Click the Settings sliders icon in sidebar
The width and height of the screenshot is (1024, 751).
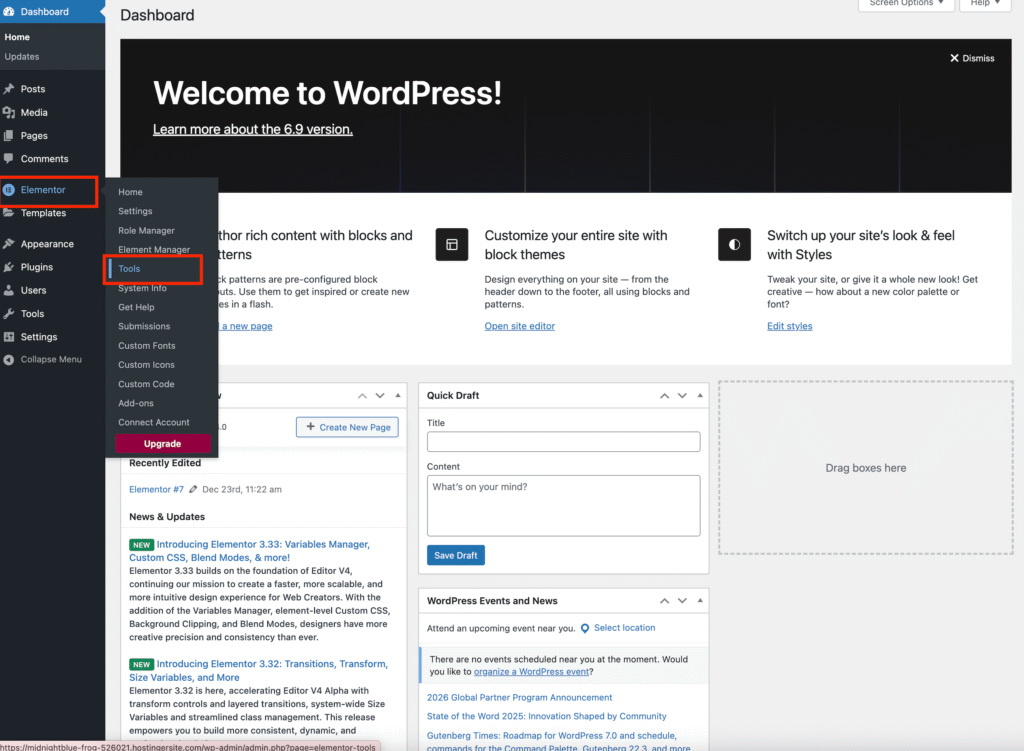pyautogui.click(x=9, y=337)
